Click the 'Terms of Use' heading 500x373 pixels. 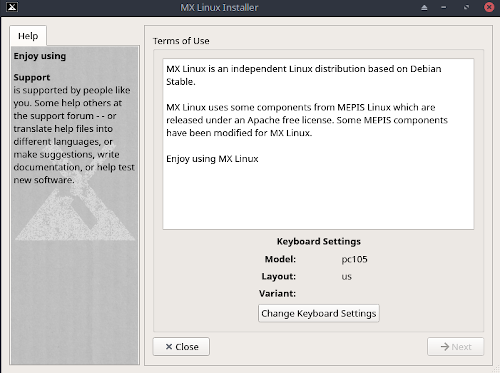point(181,41)
